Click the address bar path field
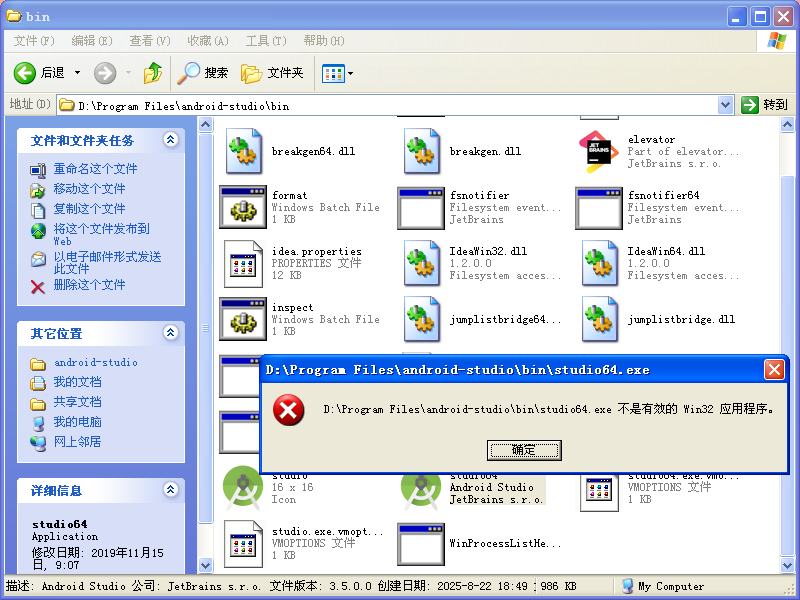Viewport: 800px width, 600px height. tap(388, 106)
